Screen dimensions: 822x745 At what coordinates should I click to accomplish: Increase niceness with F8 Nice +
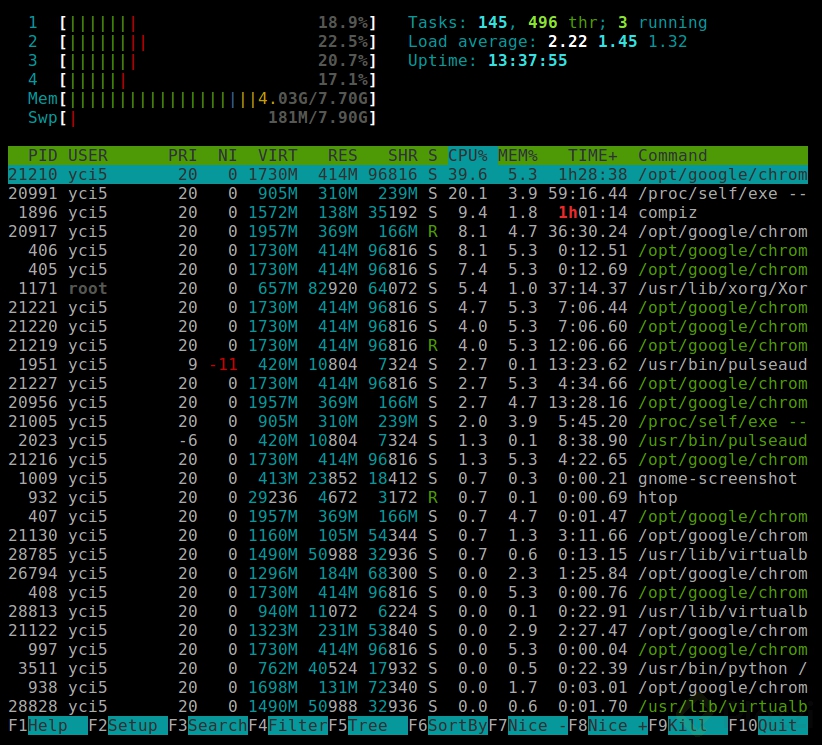(x=608, y=726)
